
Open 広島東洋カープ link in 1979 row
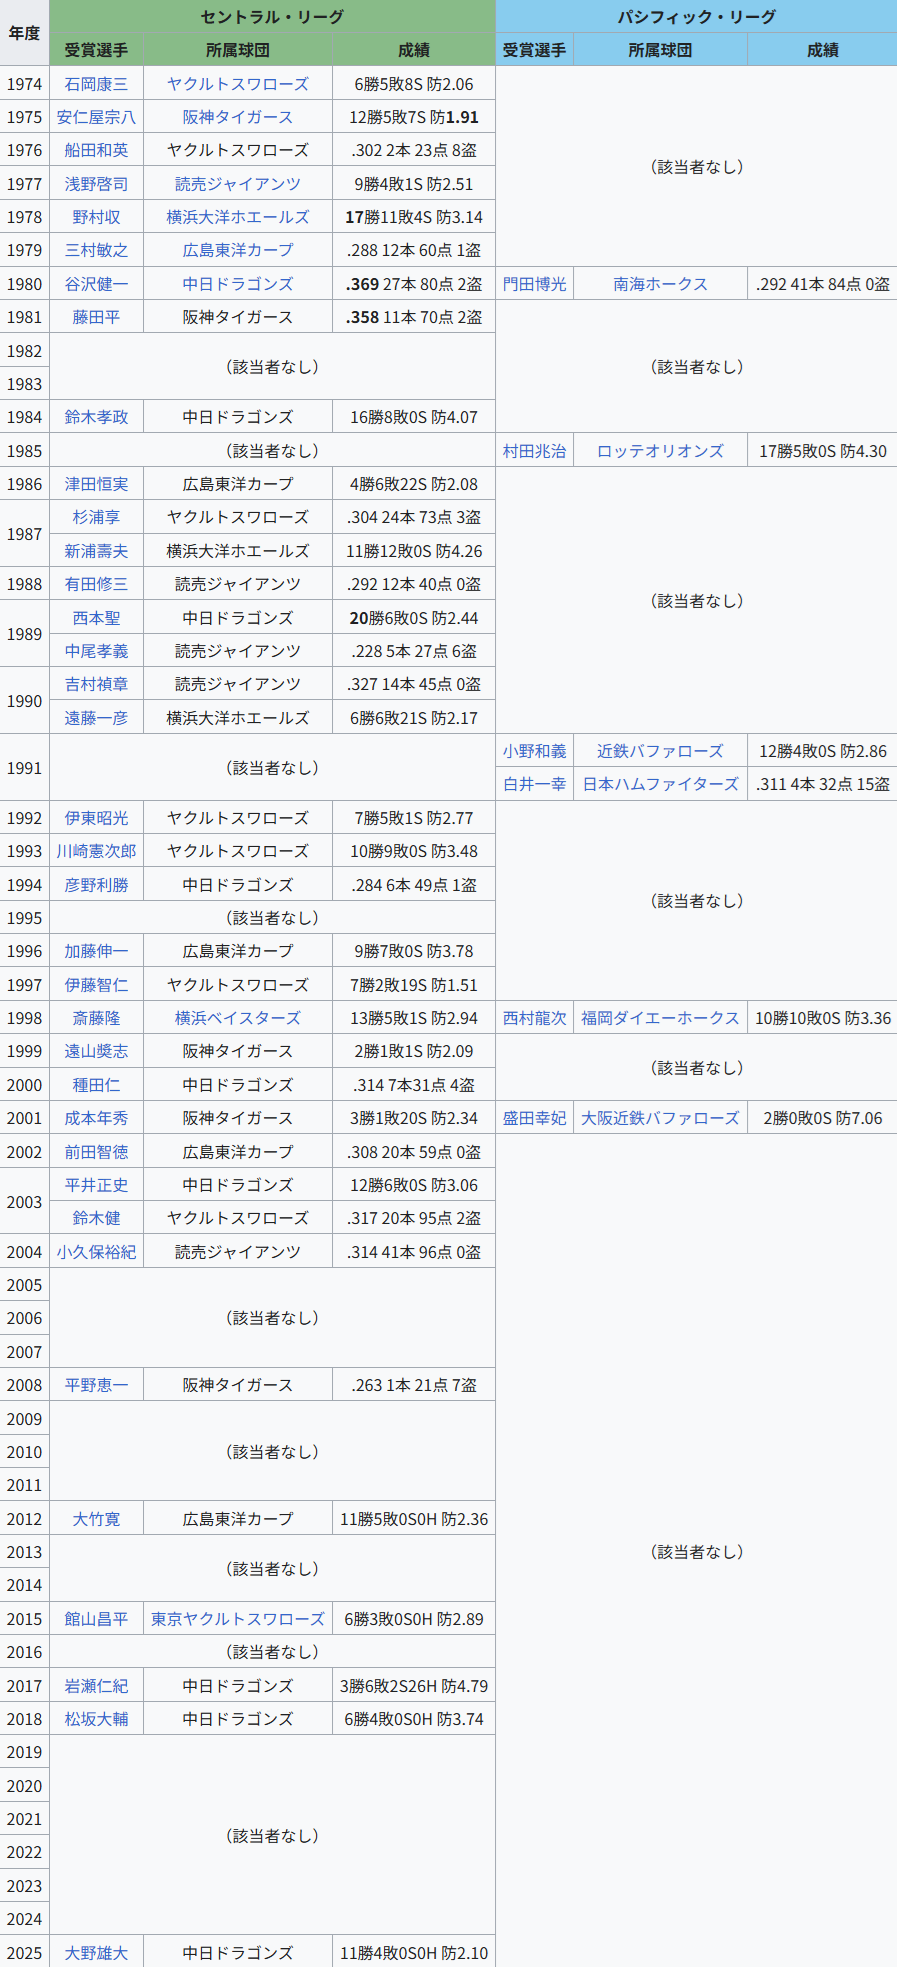tap(238, 250)
